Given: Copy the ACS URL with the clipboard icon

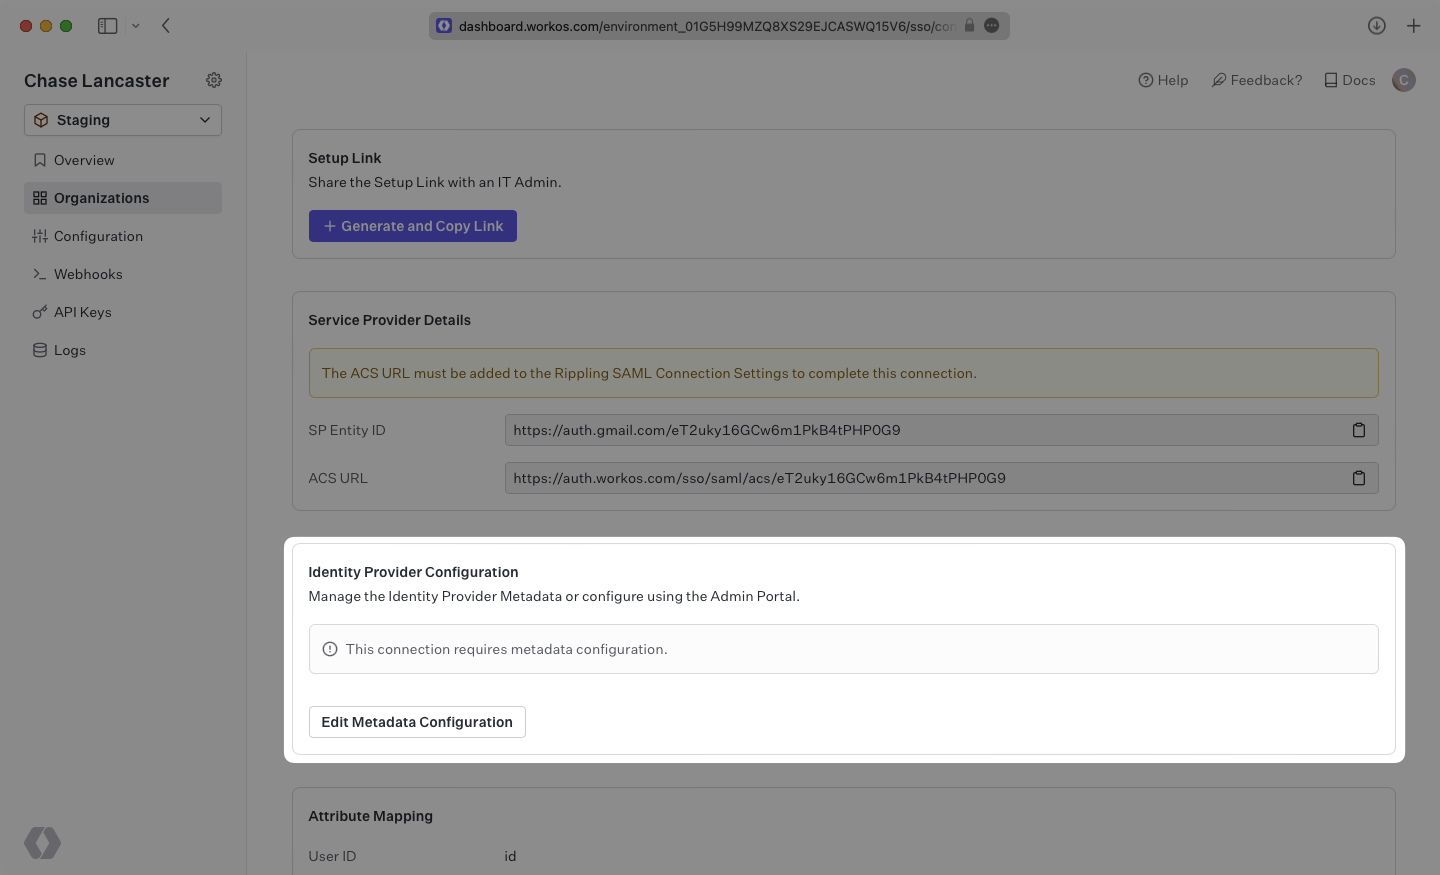Looking at the screenshot, I should click(1359, 477).
